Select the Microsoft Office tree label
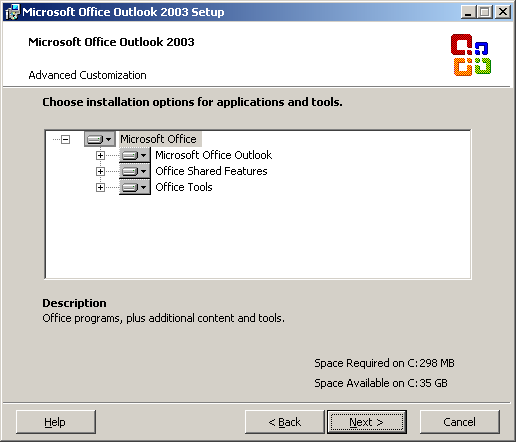Screen dimensions: 516x442 point(159,139)
